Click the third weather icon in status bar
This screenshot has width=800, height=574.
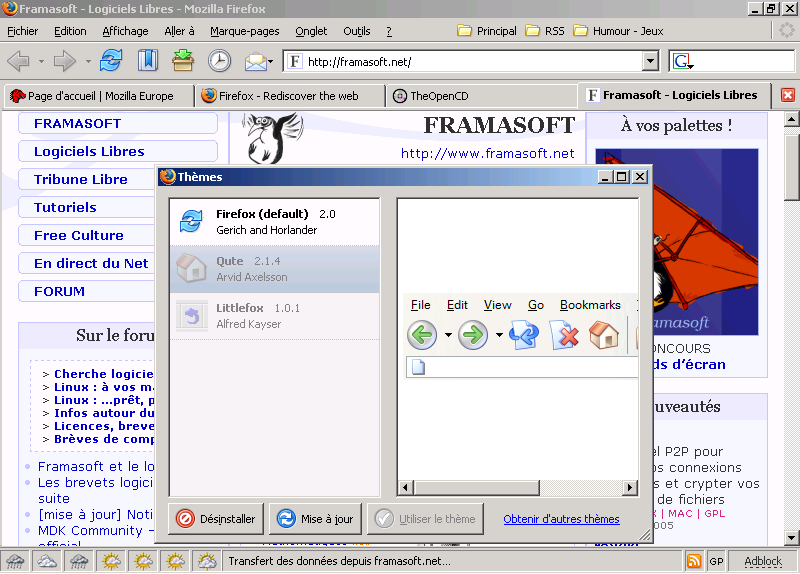pos(79,561)
